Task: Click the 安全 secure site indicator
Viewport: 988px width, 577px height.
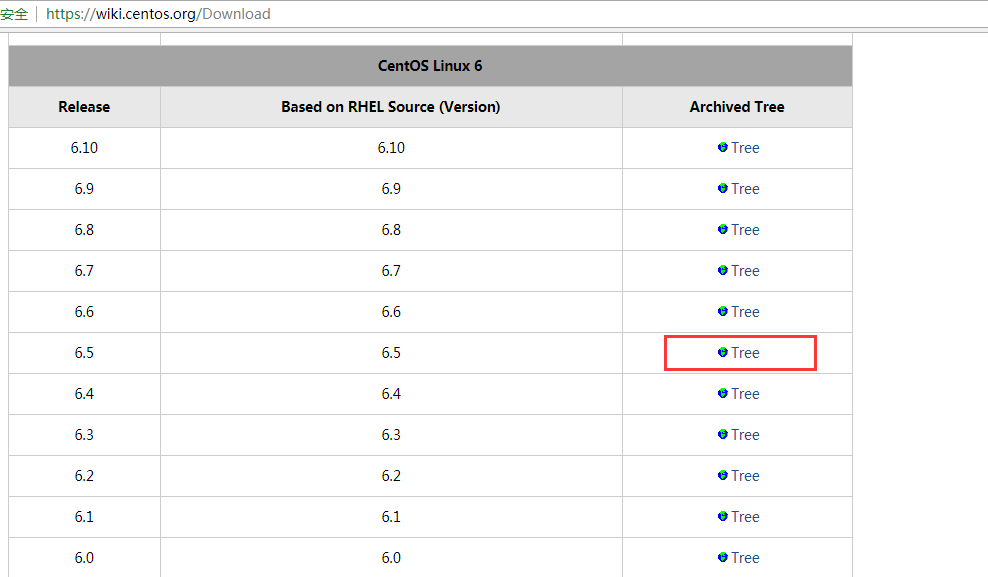Action: [14, 14]
